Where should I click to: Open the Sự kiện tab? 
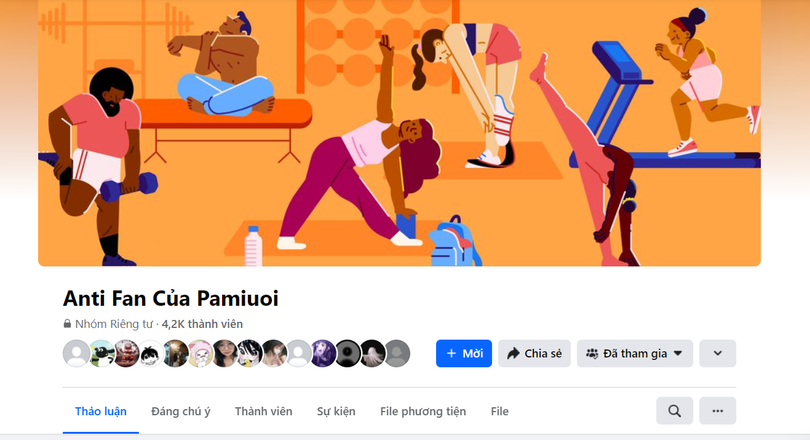pos(336,411)
